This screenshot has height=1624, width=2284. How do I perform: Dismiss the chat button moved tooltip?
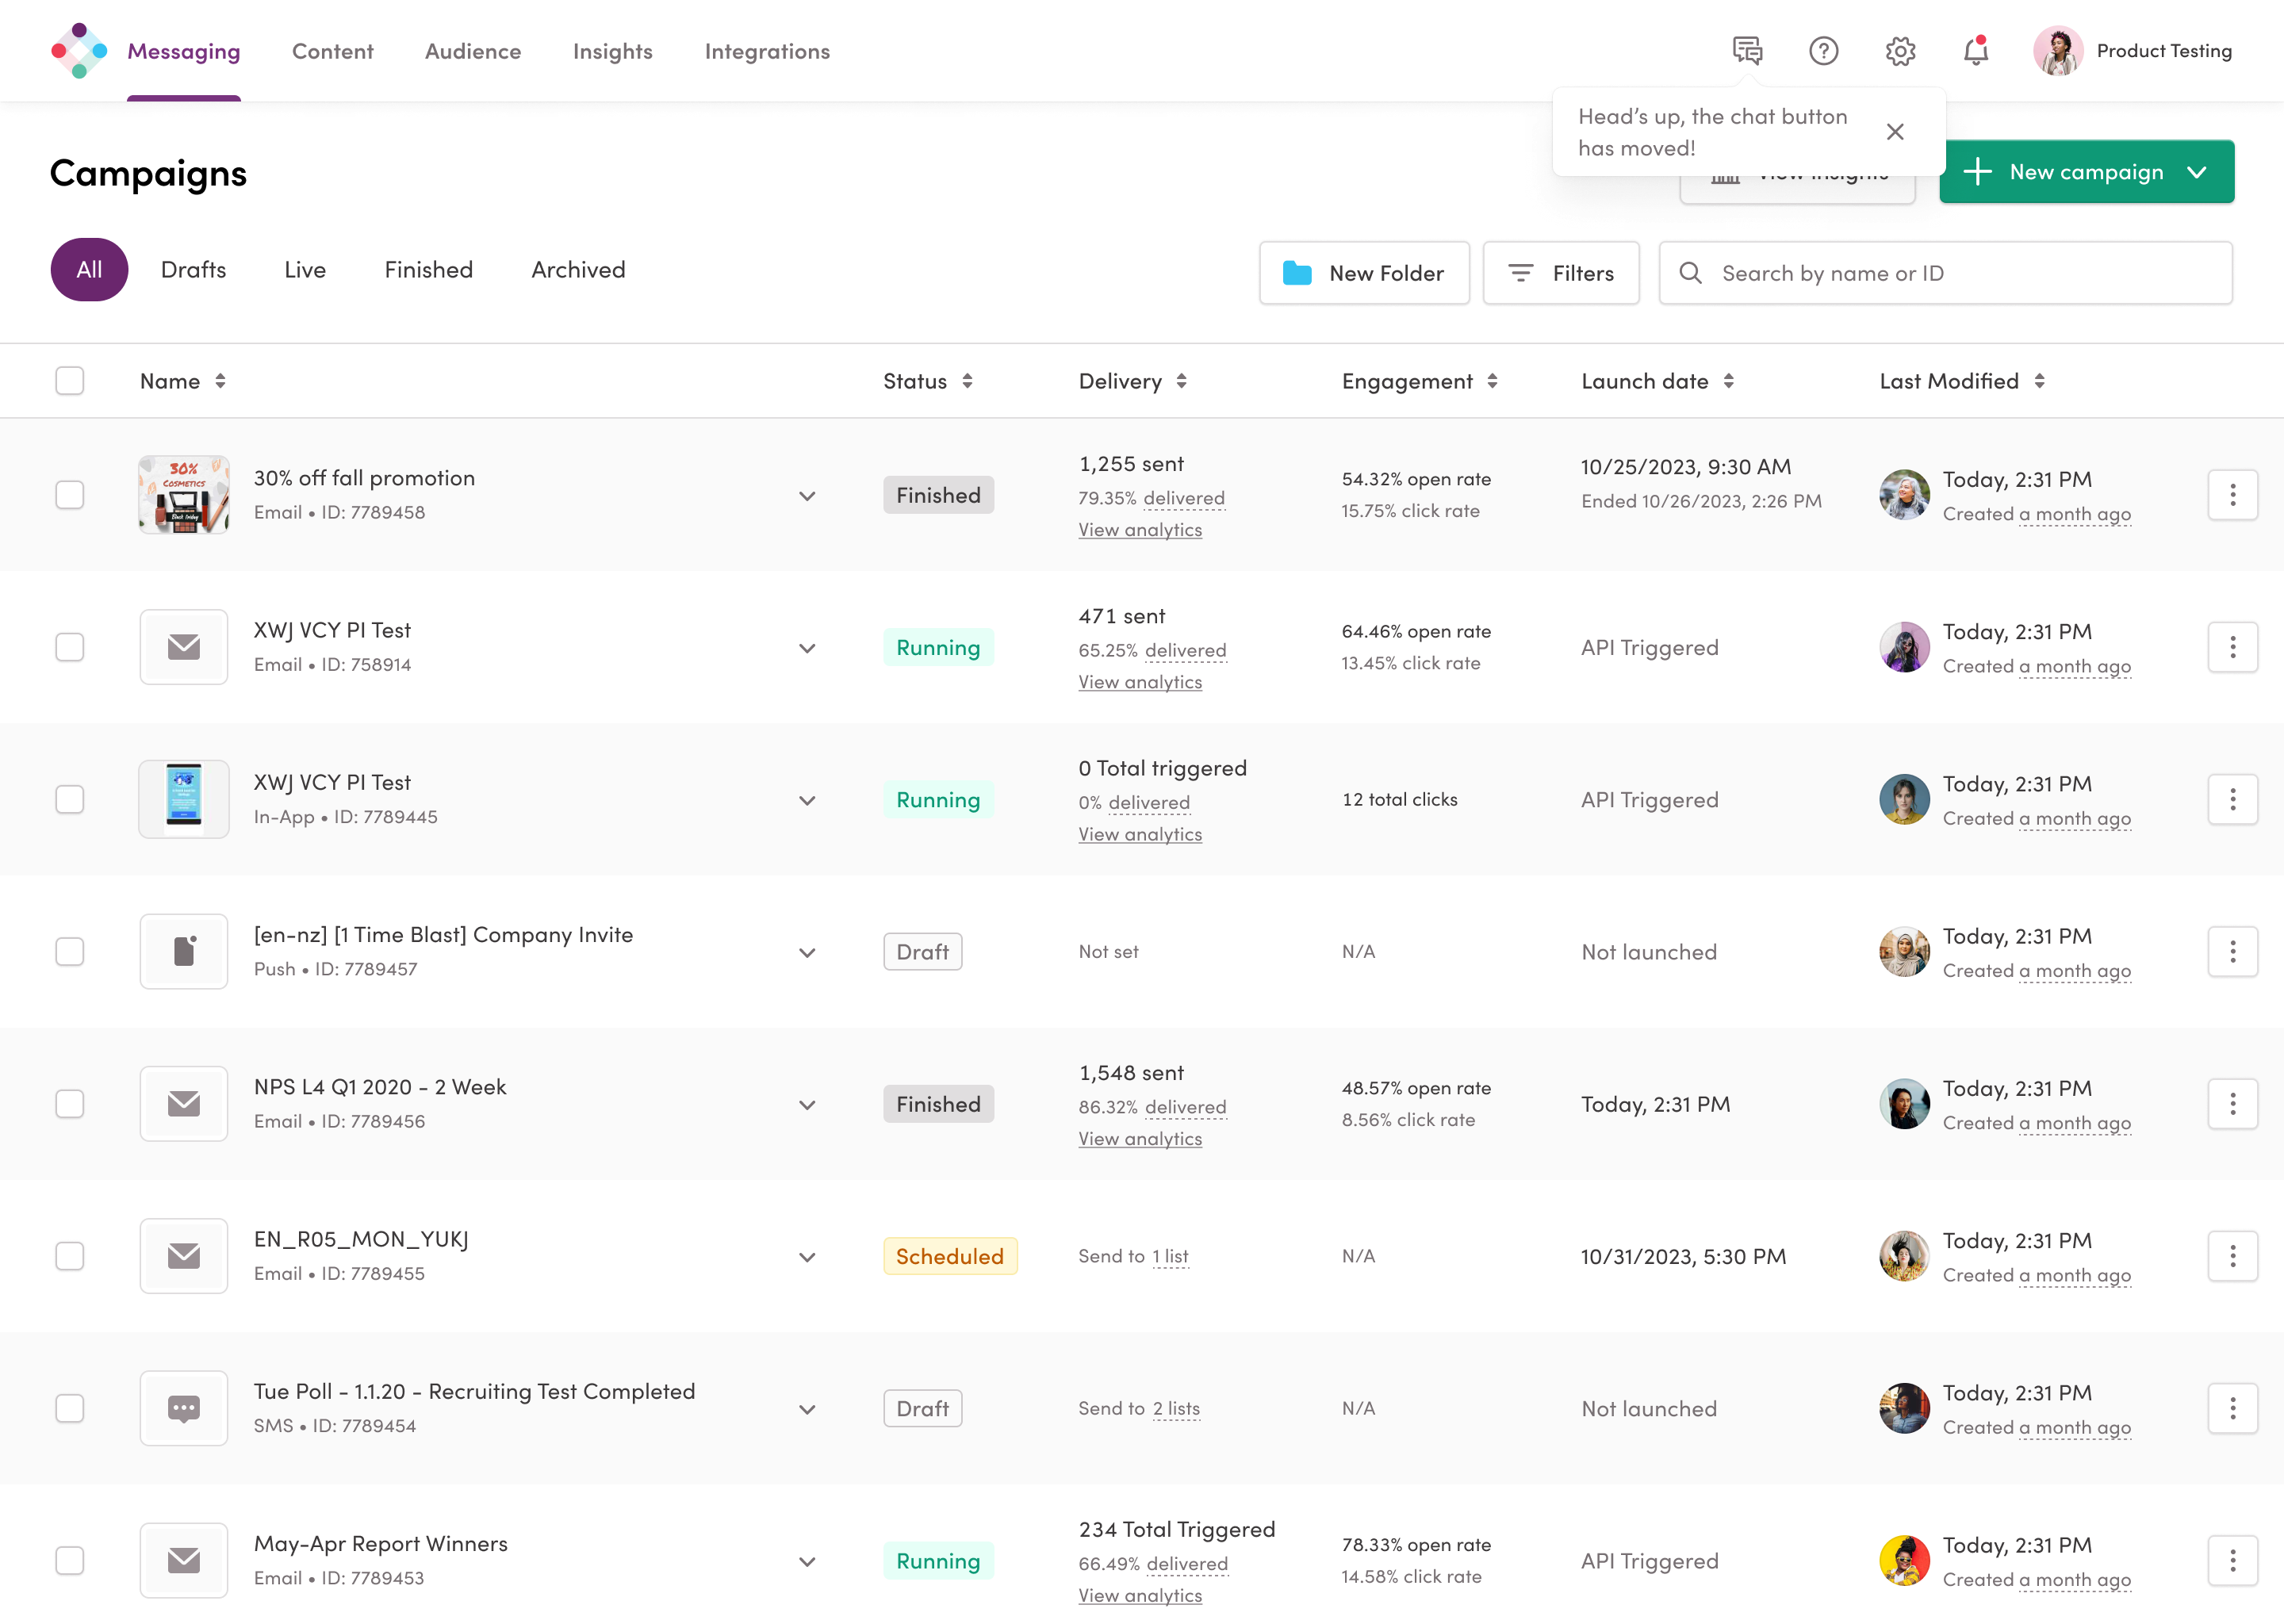1894,132
